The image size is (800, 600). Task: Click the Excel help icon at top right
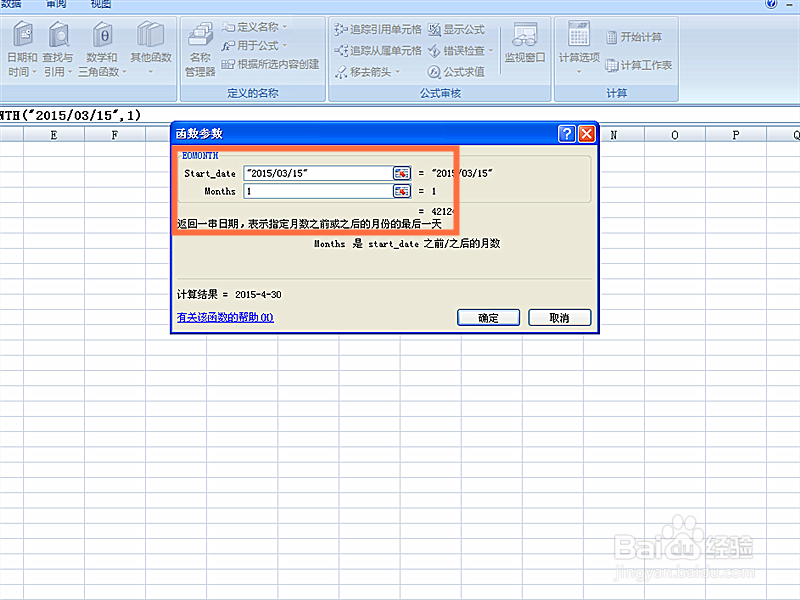(771, 4)
